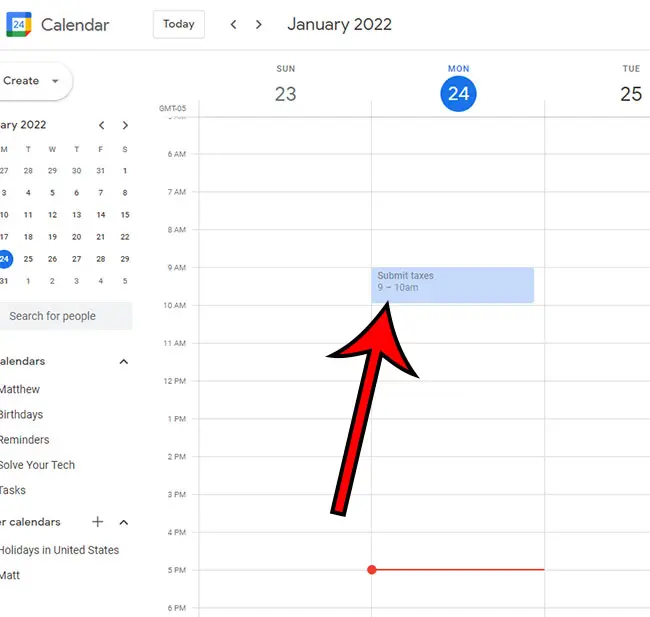Show next month in mini calendar
The image size is (650, 617).
(125, 125)
